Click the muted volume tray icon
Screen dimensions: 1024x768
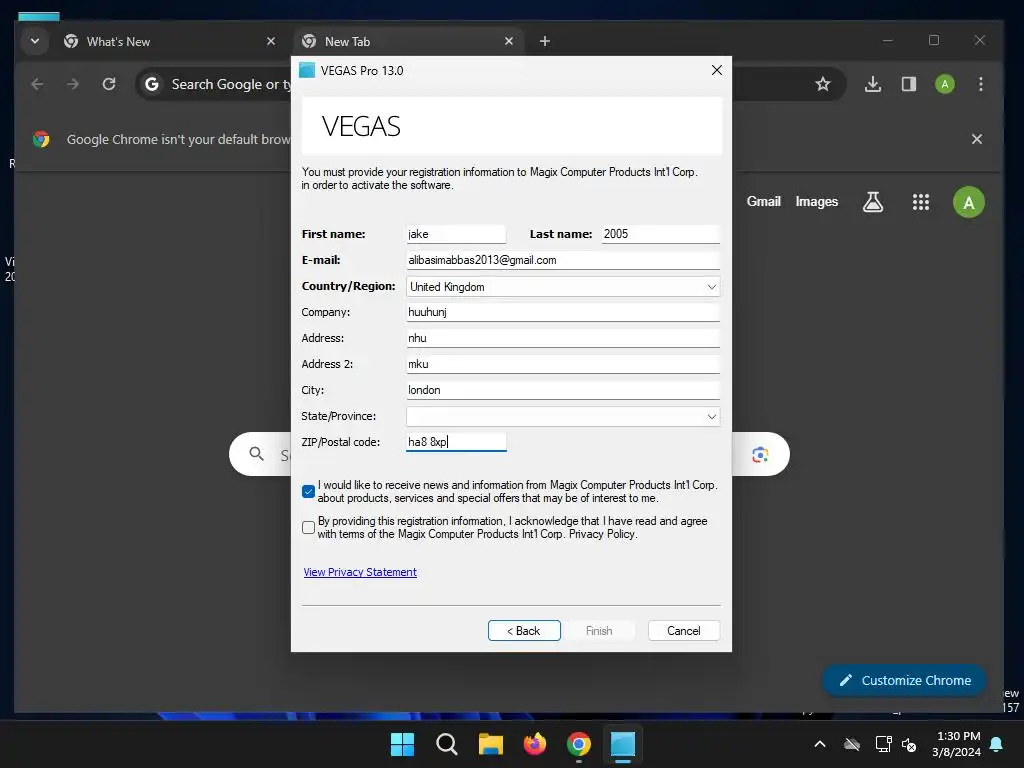908,744
